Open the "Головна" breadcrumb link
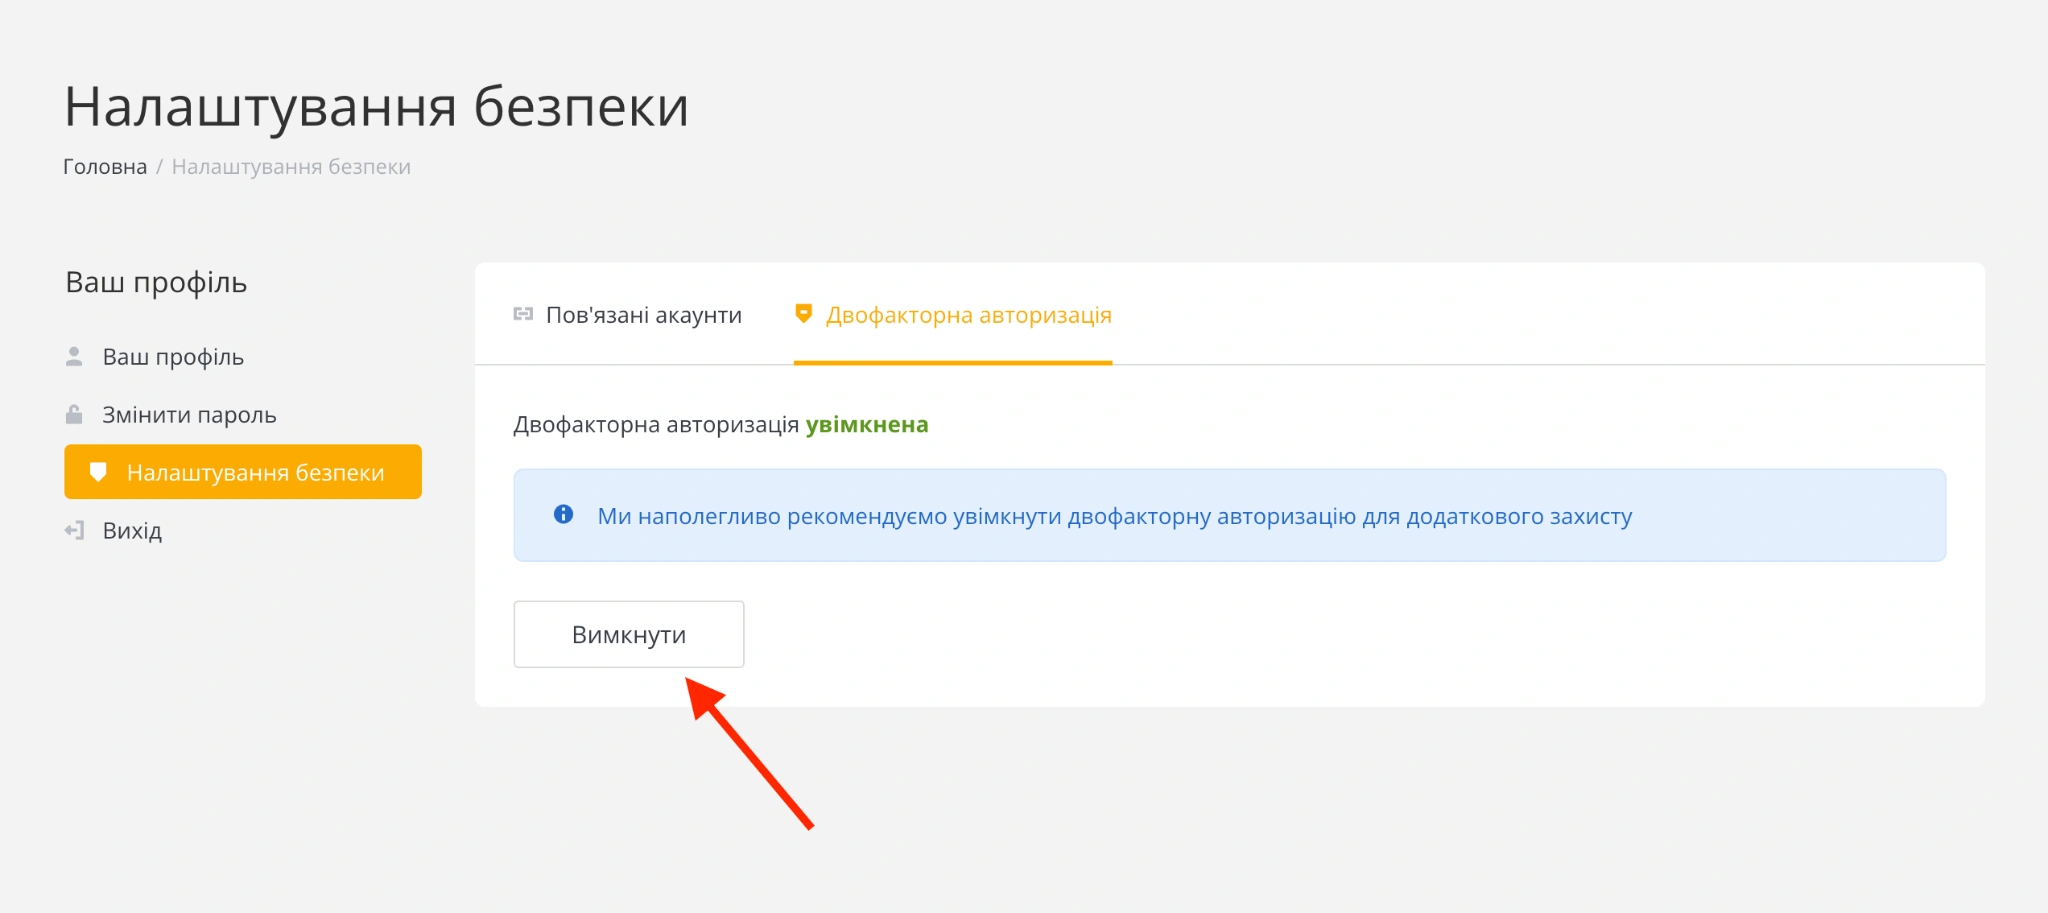This screenshot has width=2048, height=913. [104, 166]
